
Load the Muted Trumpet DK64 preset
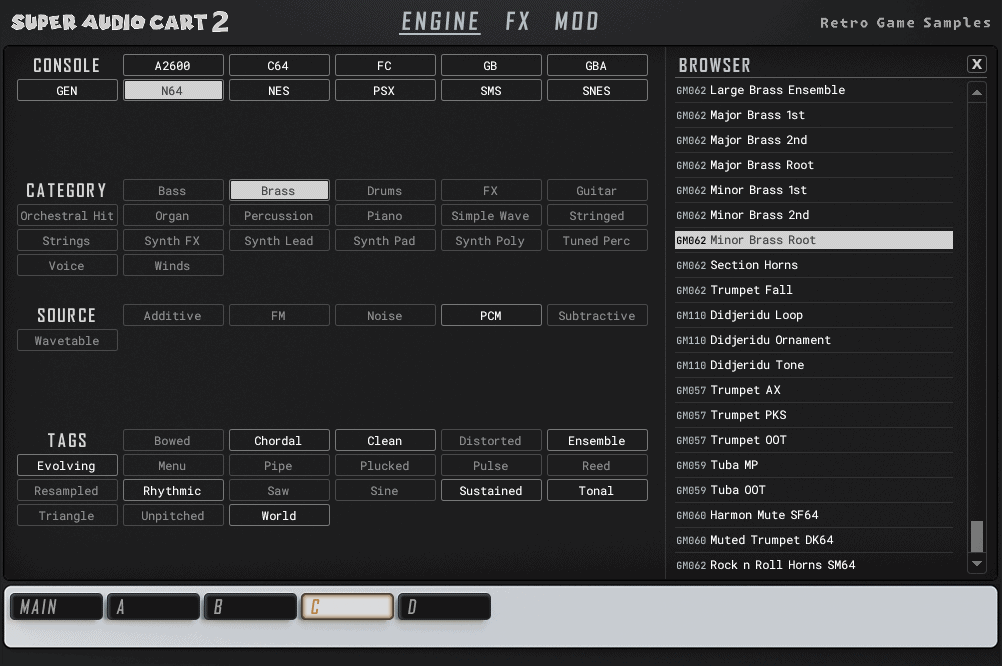(x=813, y=539)
